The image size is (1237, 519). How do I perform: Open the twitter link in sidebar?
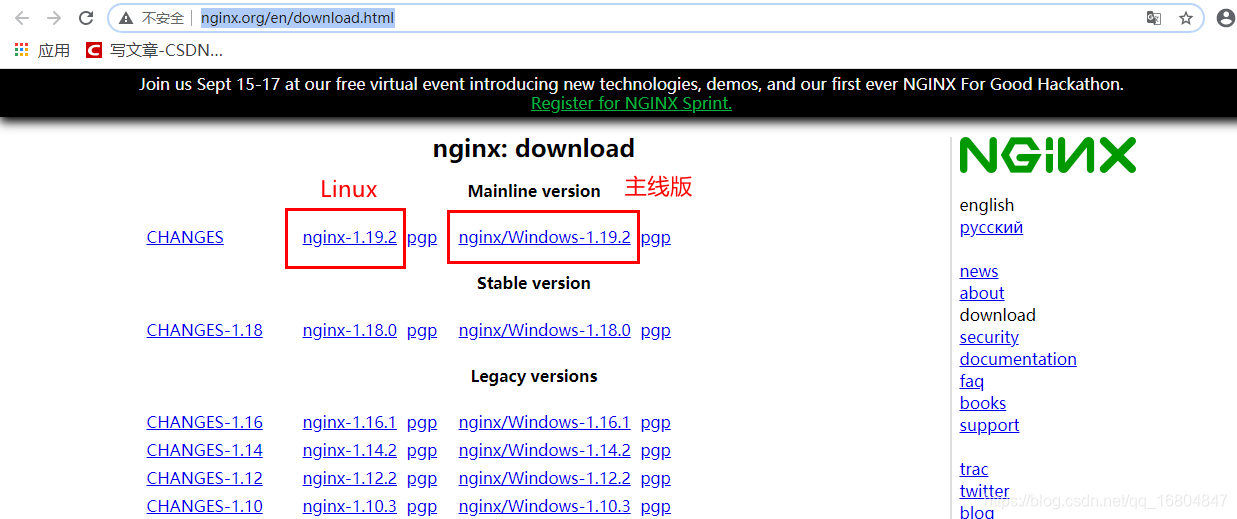[984, 491]
